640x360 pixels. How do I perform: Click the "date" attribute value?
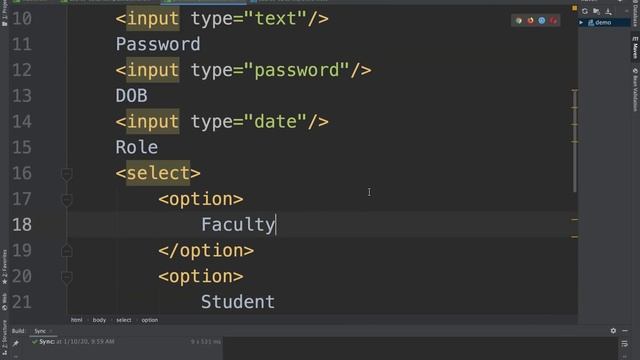(x=275, y=122)
